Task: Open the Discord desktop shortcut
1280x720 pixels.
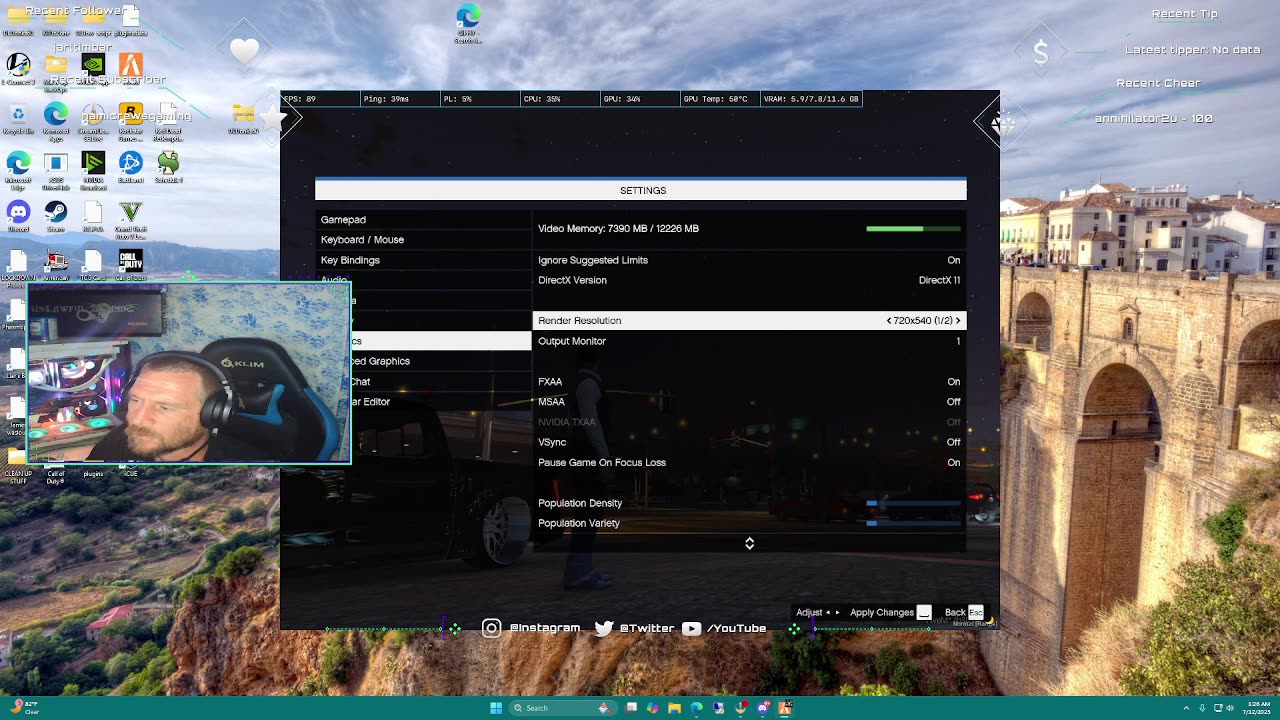Action: point(18,216)
